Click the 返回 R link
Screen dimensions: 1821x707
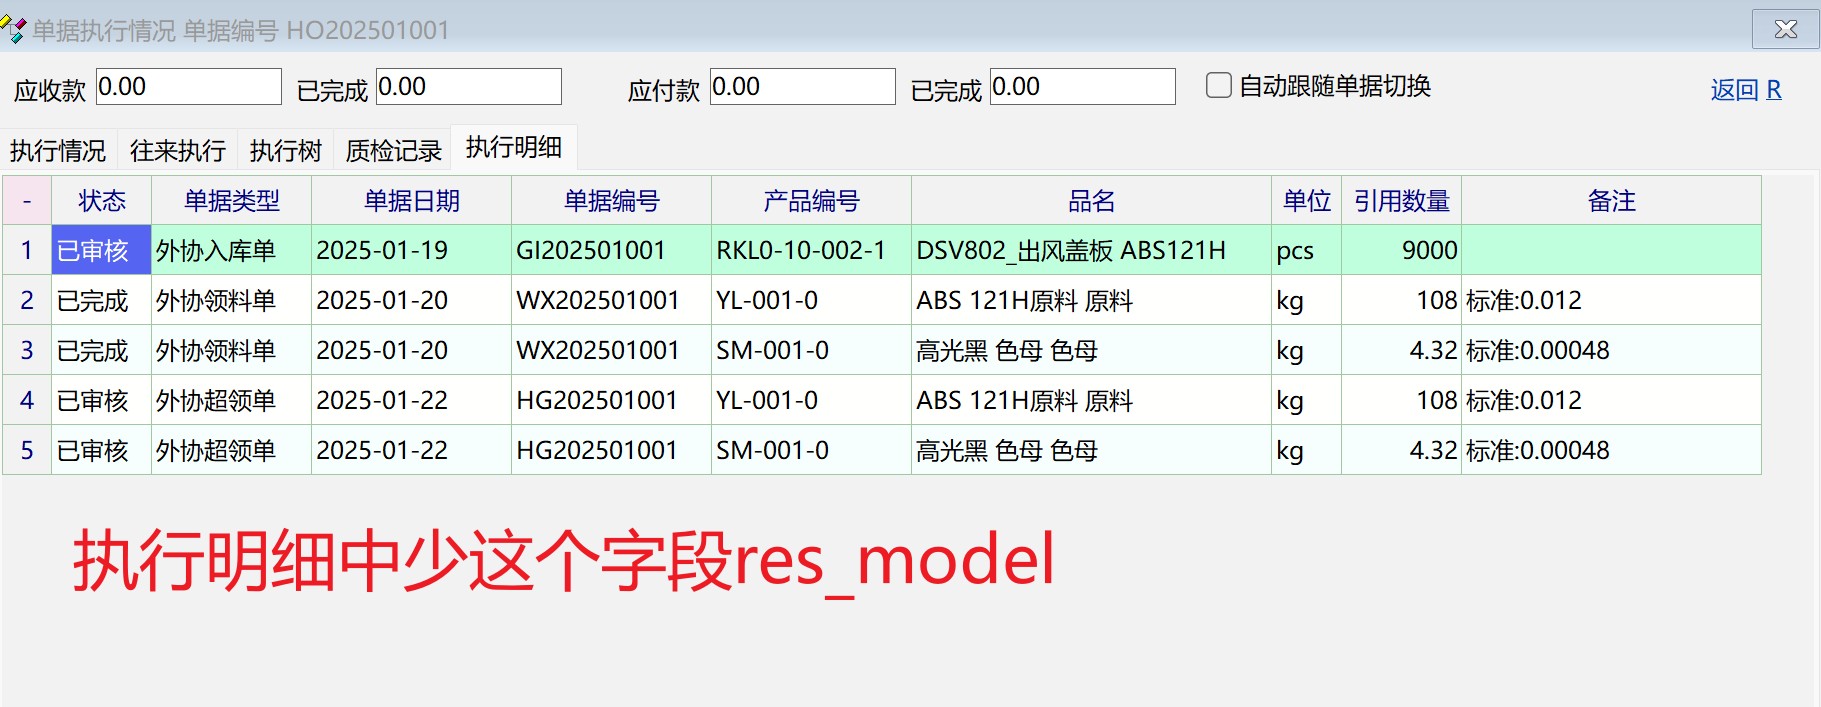coord(1745,90)
